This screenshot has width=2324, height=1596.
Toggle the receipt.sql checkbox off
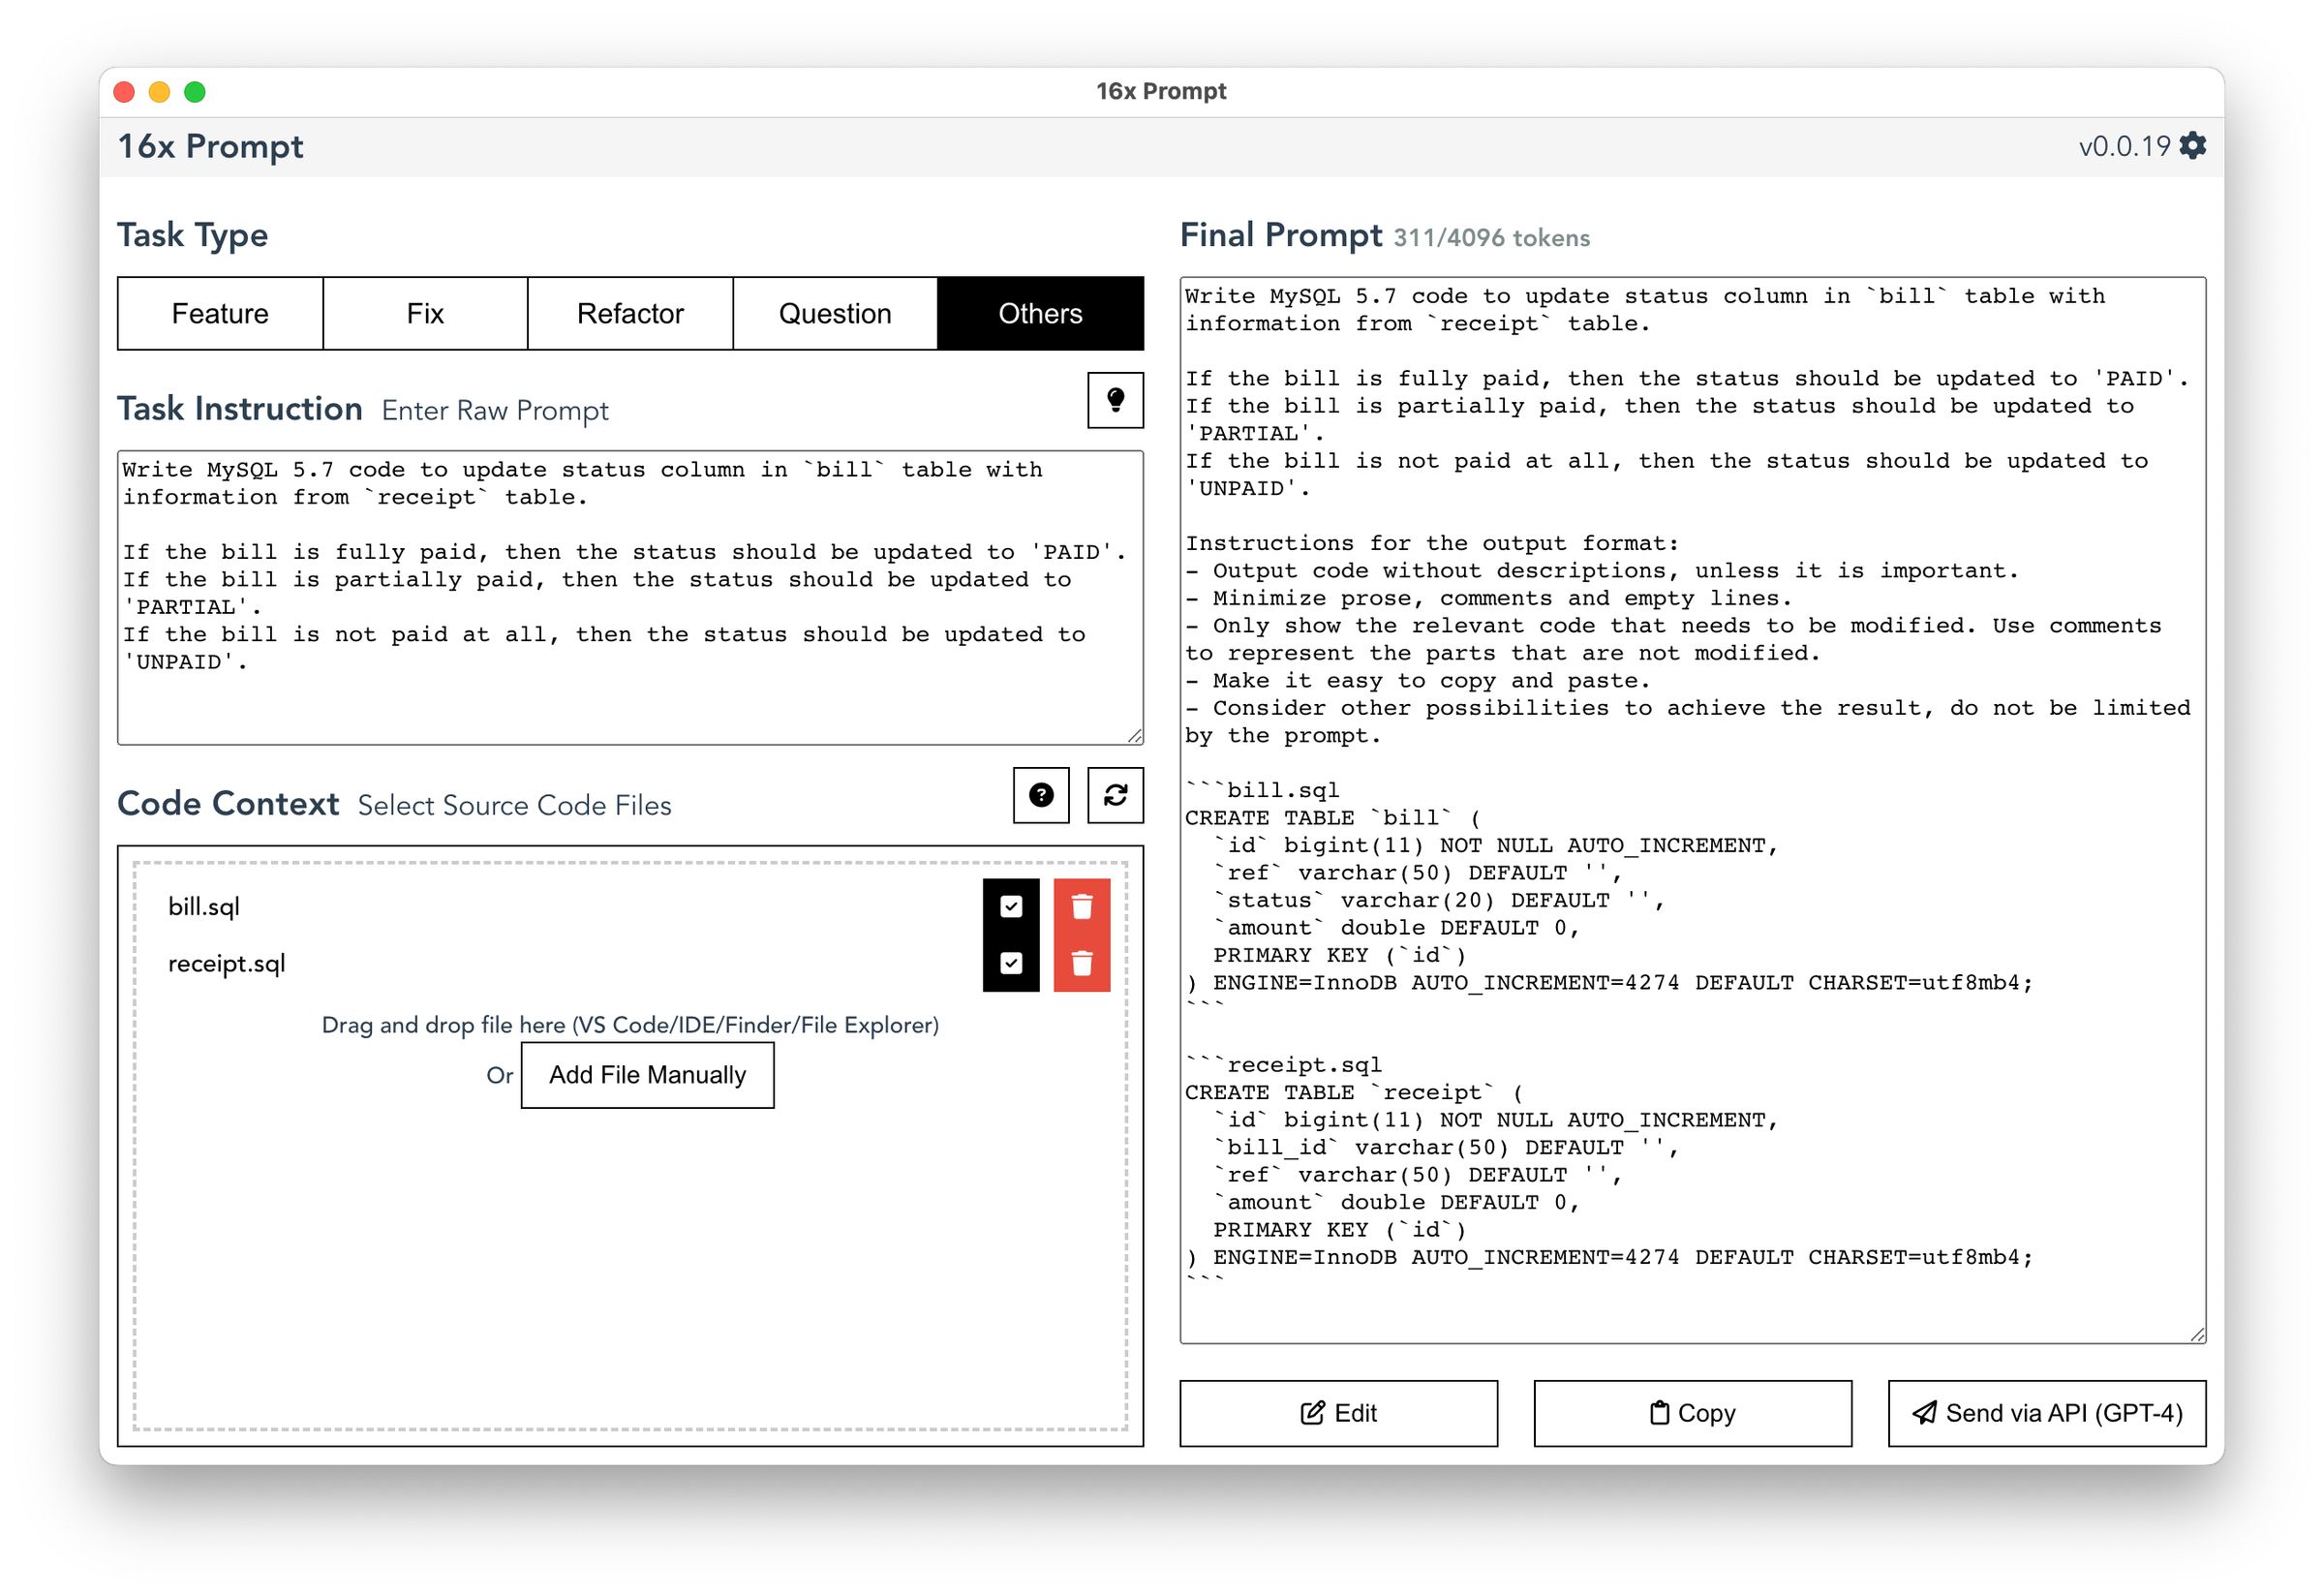pyautogui.click(x=1011, y=963)
